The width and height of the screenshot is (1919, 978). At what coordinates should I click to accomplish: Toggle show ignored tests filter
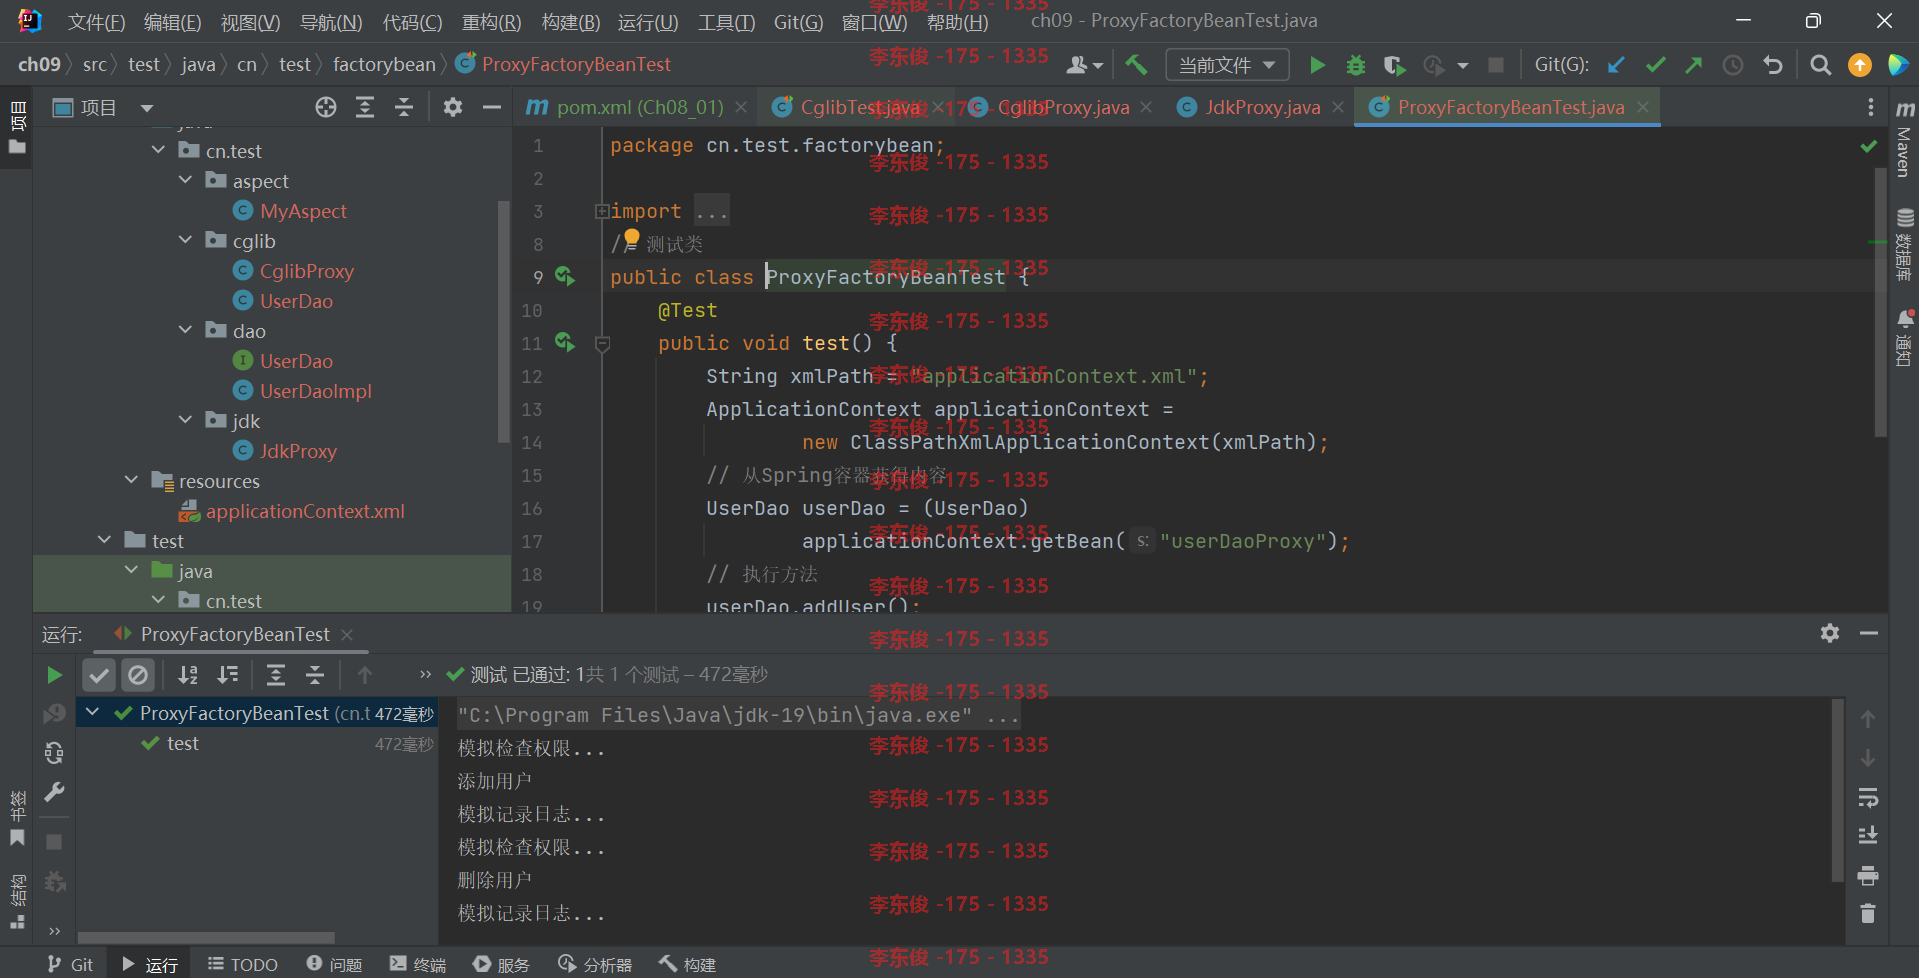click(138, 675)
